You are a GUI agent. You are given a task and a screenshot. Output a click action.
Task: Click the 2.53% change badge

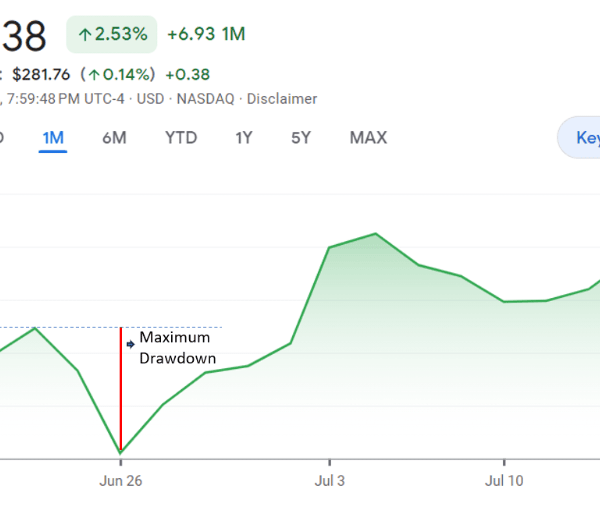pos(112,34)
